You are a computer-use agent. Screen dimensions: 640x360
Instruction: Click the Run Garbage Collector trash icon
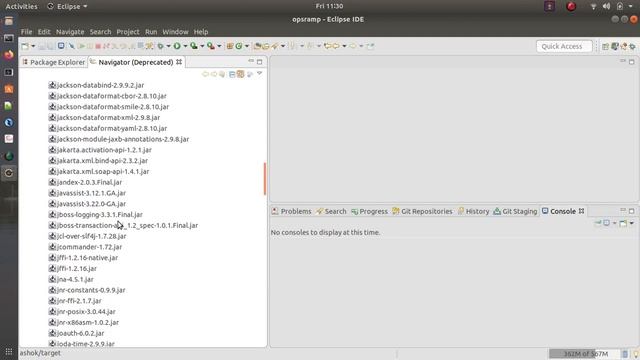(x=625, y=353)
